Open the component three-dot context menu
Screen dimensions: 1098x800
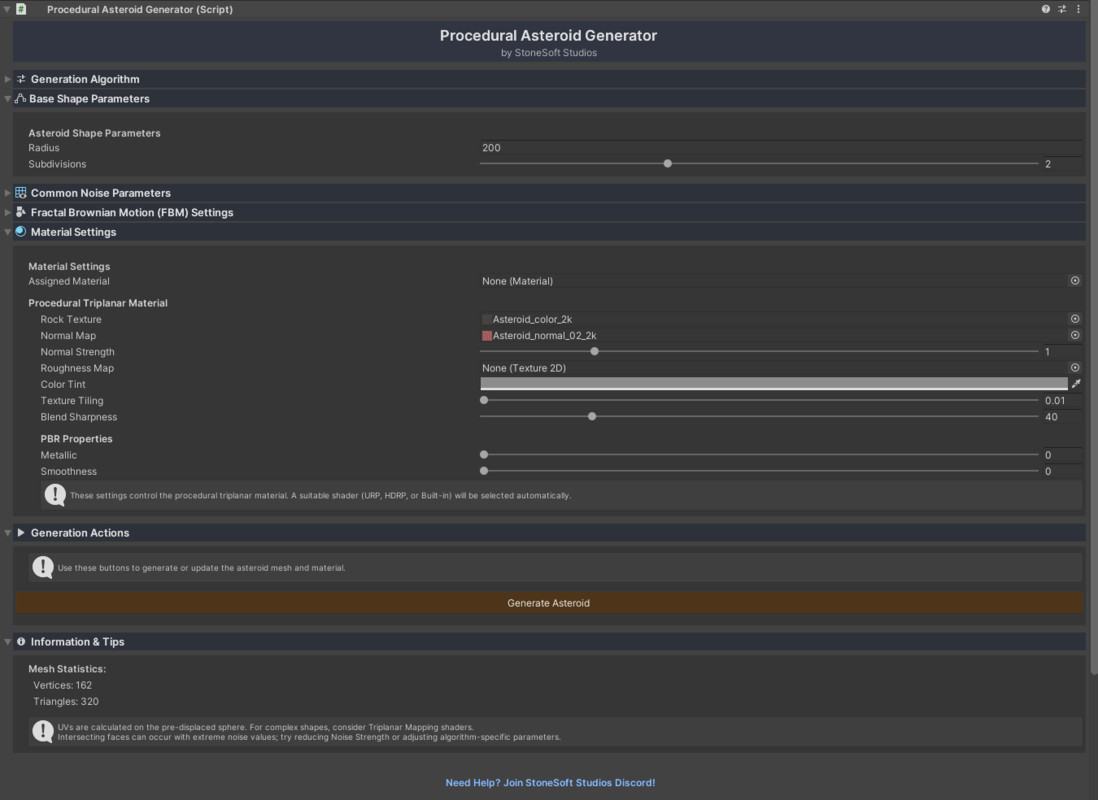click(x=1078, y=9)
